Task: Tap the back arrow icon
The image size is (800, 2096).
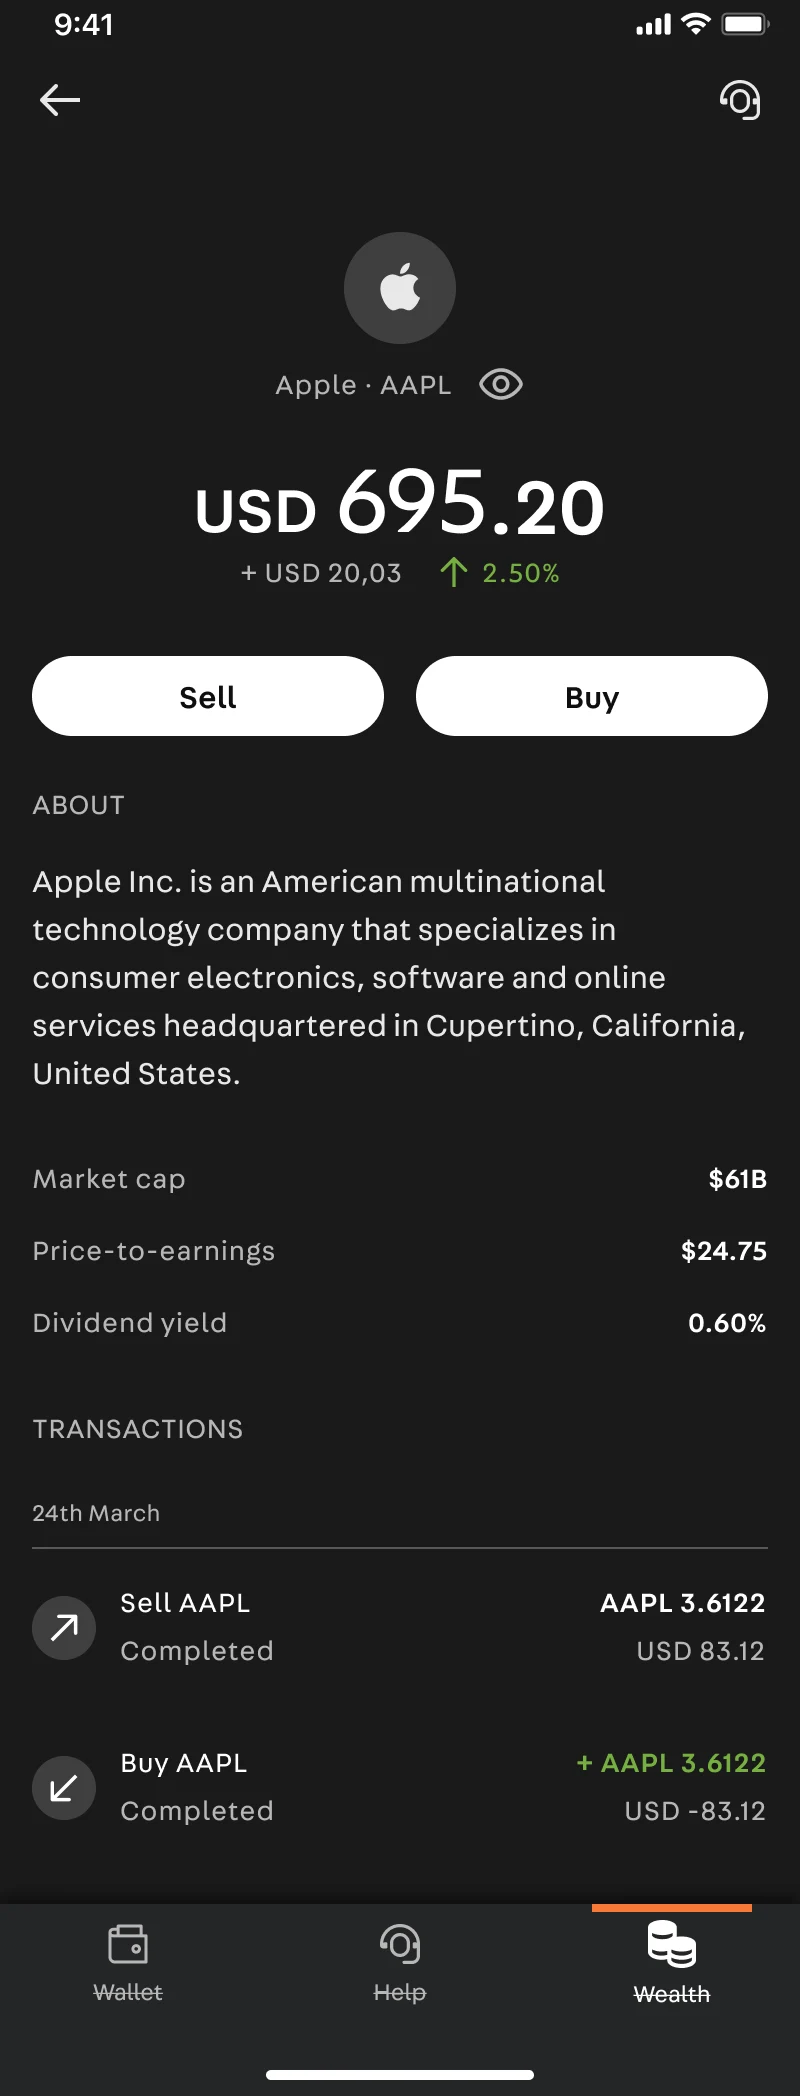Action: pos(60,100)
